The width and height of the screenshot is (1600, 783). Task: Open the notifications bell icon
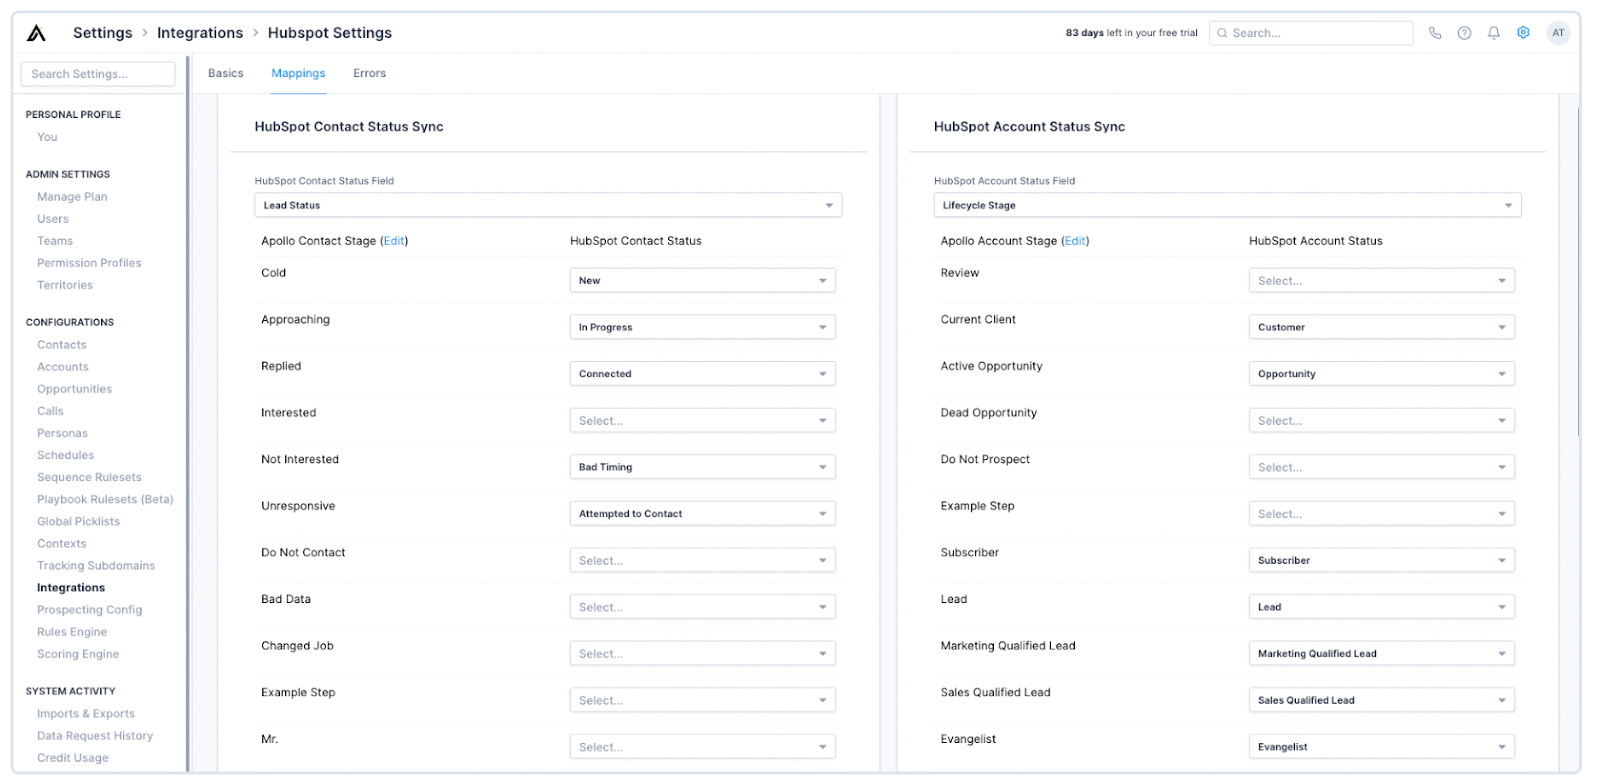pyautogui.click(x=1493, y=33)
